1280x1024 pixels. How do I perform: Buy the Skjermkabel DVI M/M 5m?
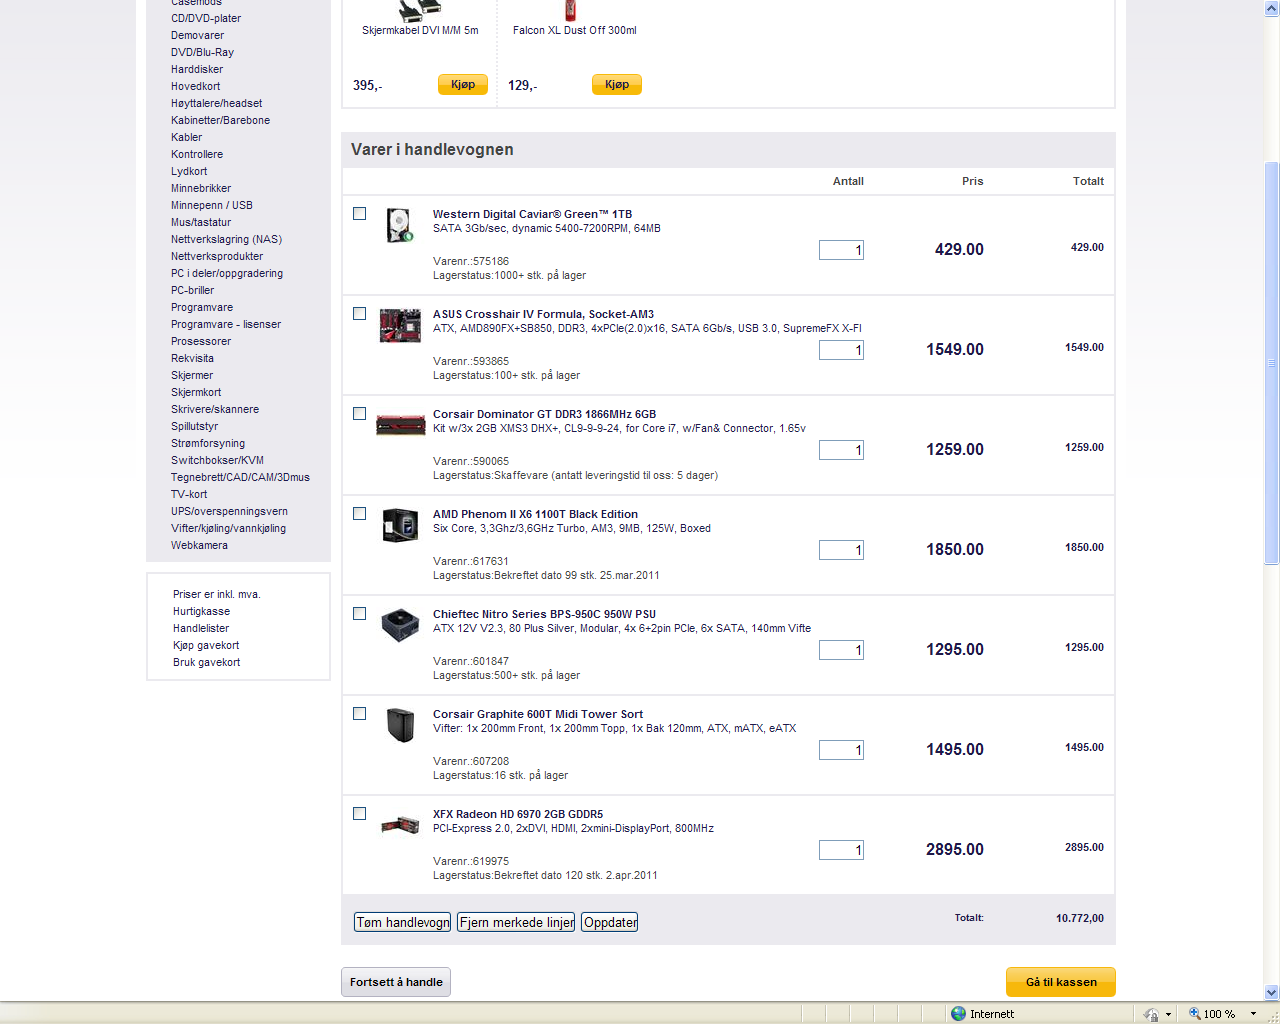point(463,85)
